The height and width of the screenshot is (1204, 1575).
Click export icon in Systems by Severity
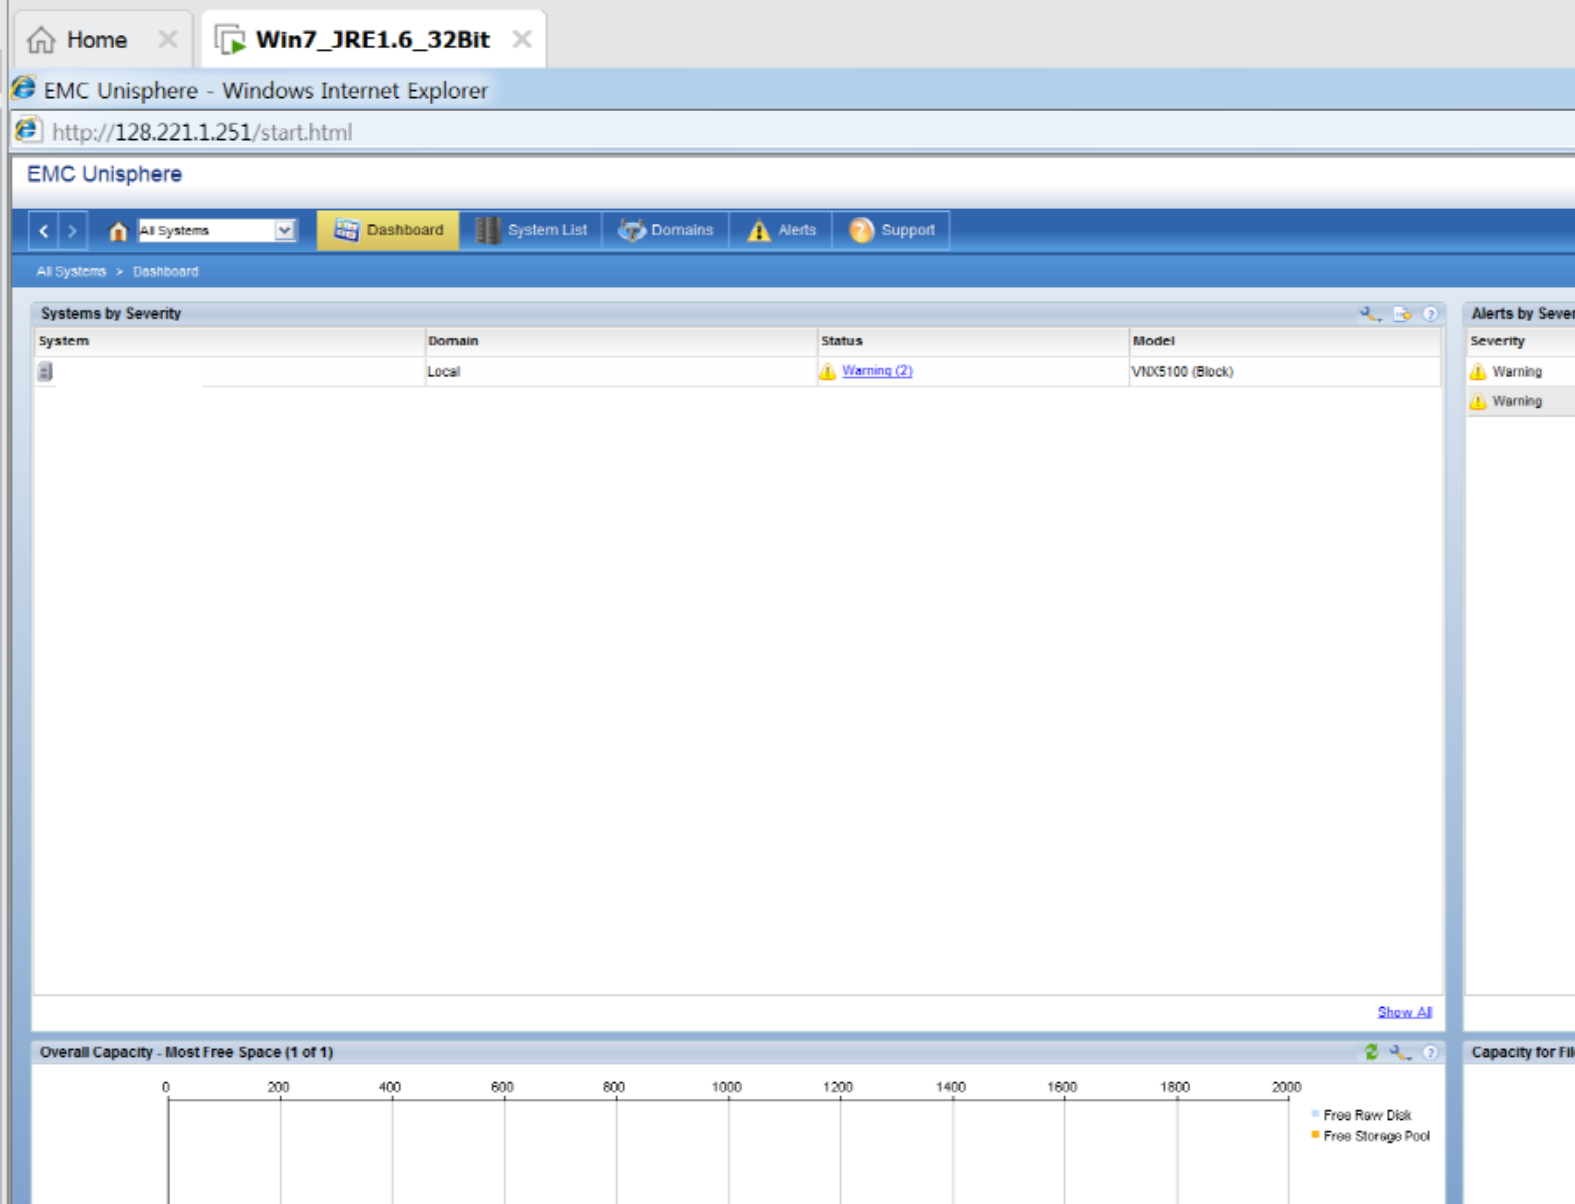[1402, 314]
